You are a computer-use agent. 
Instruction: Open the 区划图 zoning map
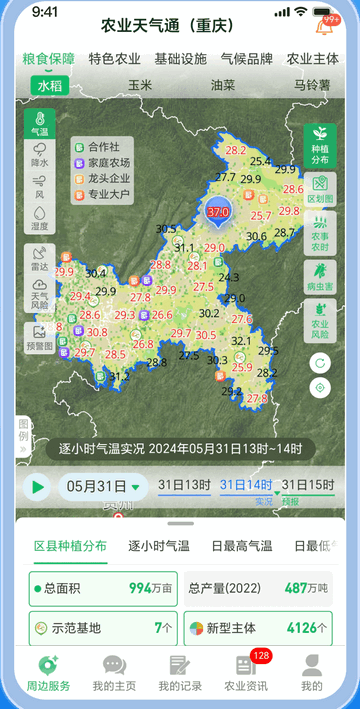320,189
